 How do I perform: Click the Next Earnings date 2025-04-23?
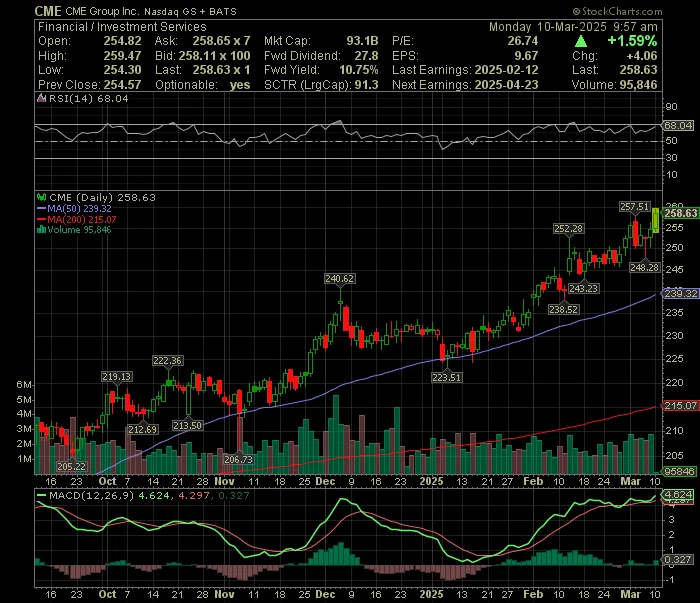[x=506, y=85]
